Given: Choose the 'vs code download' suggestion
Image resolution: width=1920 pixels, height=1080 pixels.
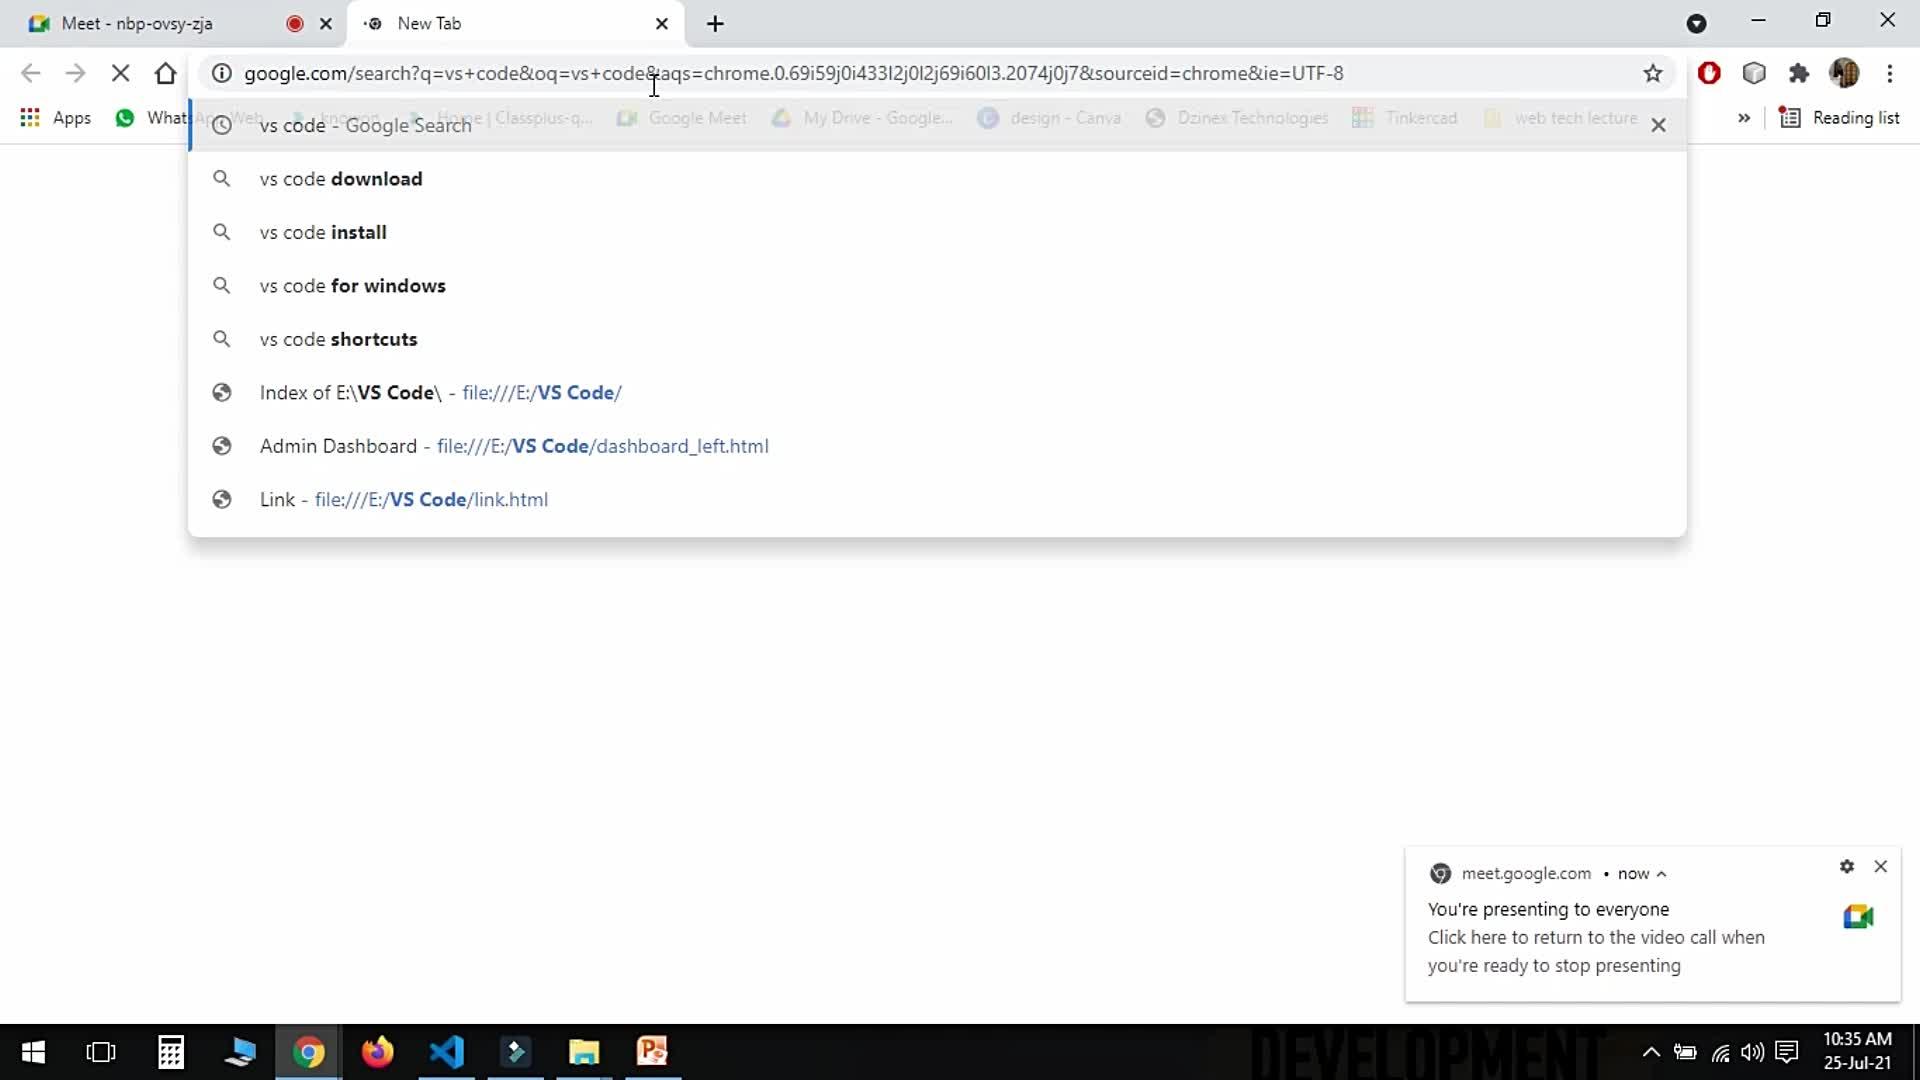Looking at the screenshot, I should point(936,179).
